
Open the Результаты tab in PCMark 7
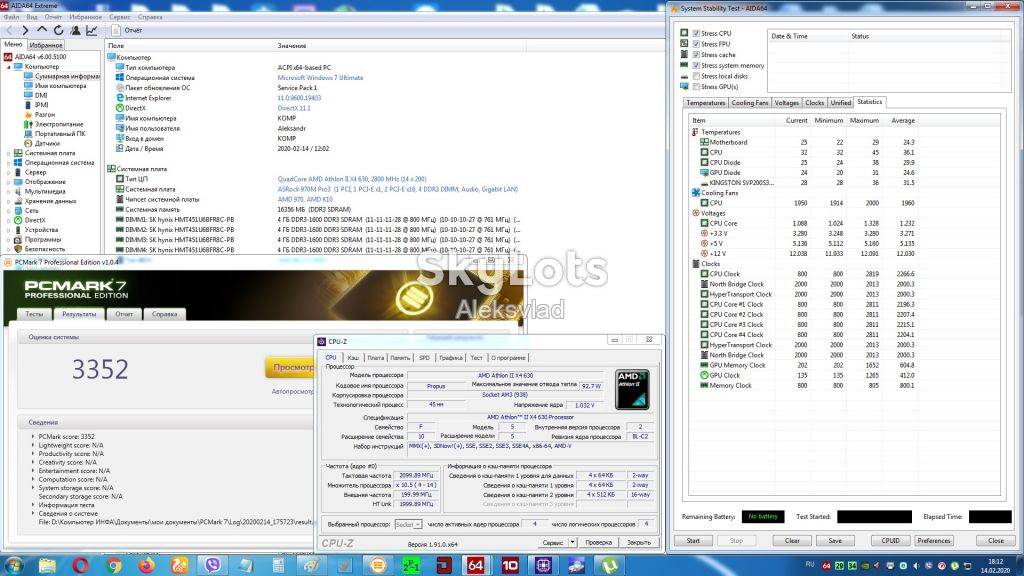tap(79, 314)
